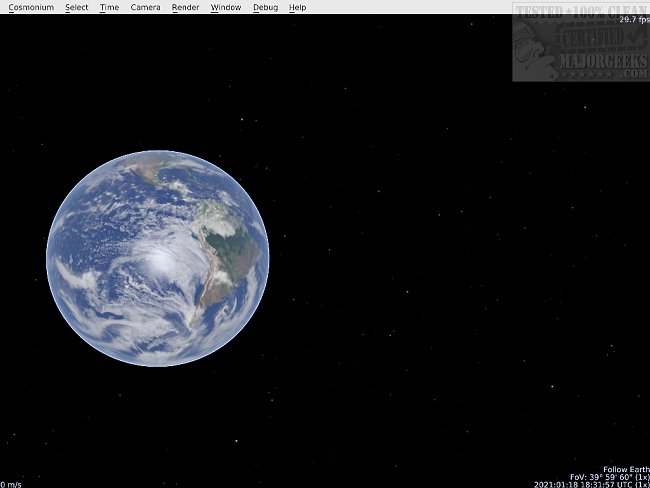Image resolution: width=650 pixels, height=488 pixels.
Task: Open the Time menu
Action: pyautogui.click(x=109, y=7)
